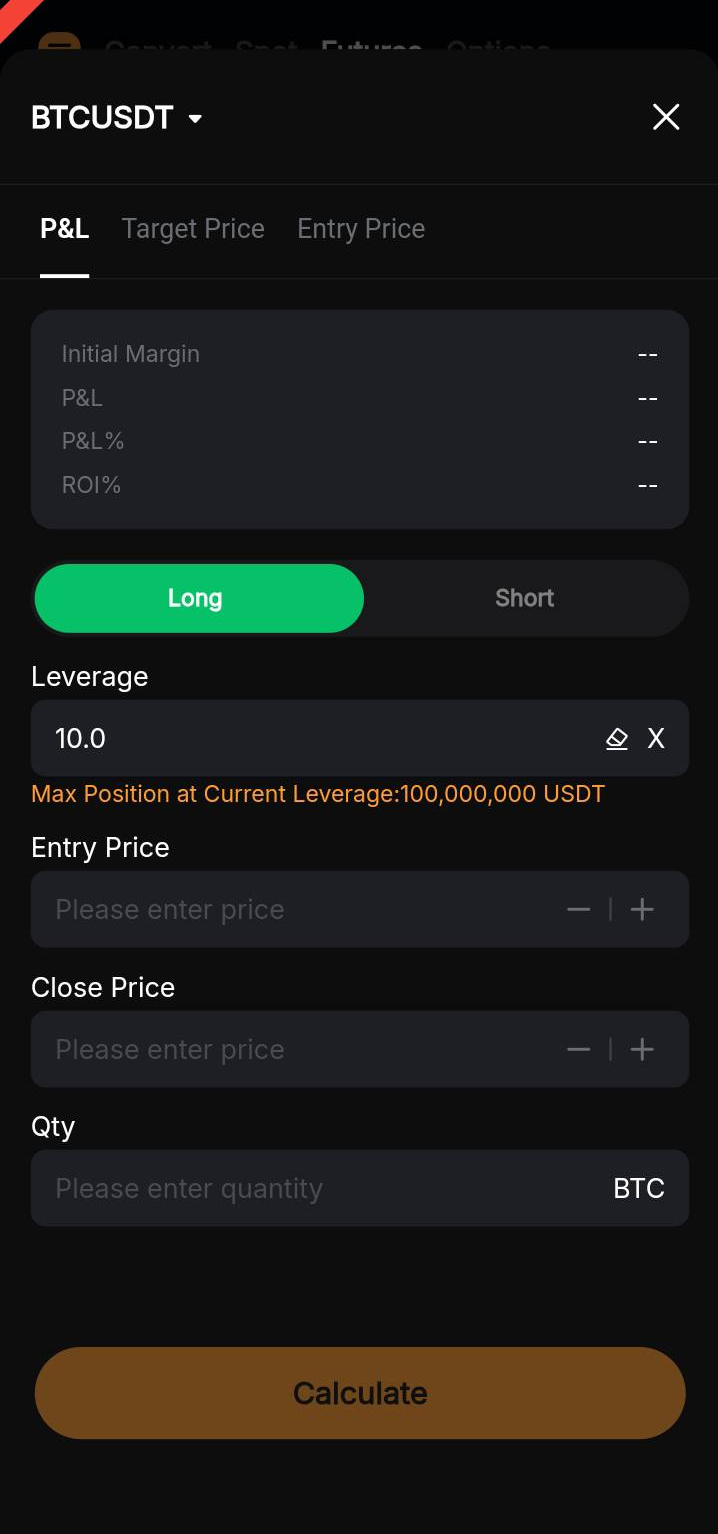Close the calculator panel
This screenshot has width=718, height=1534.
click(x=666, y=118)
